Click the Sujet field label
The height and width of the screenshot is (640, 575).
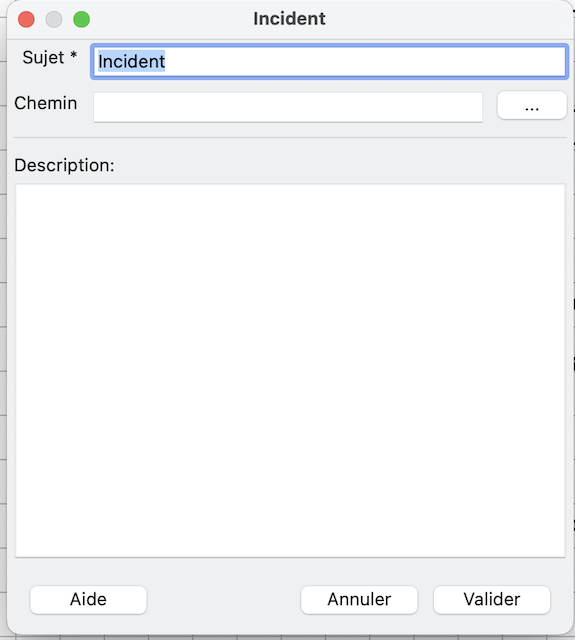[43, 58]
